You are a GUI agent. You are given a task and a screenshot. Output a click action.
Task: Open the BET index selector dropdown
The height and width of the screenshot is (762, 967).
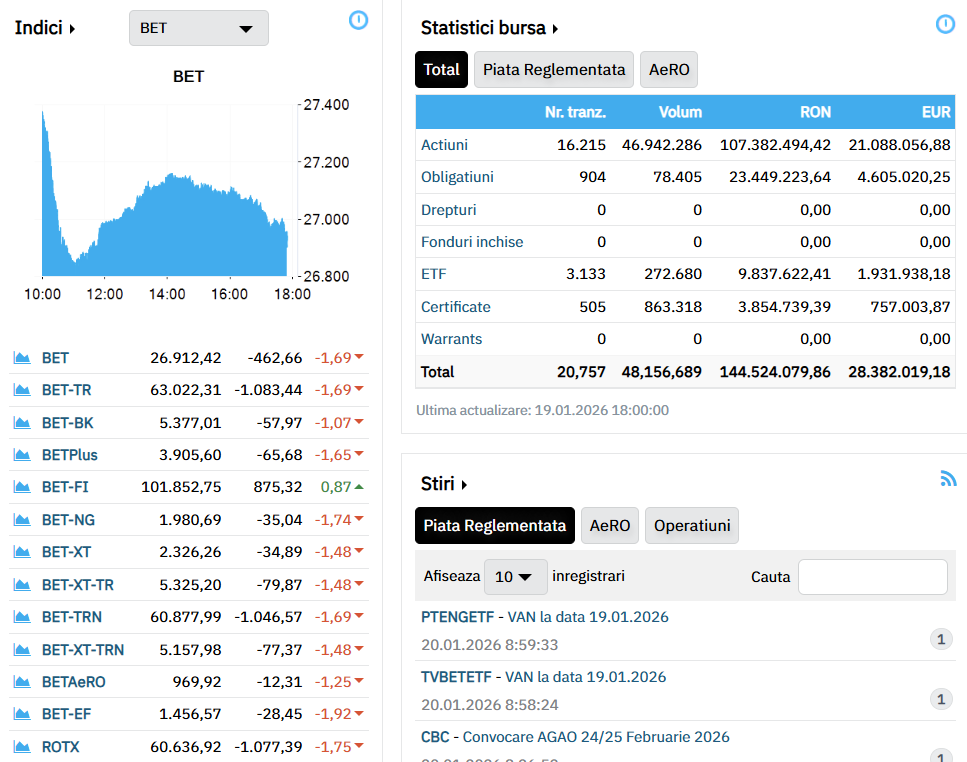[198, 28]
